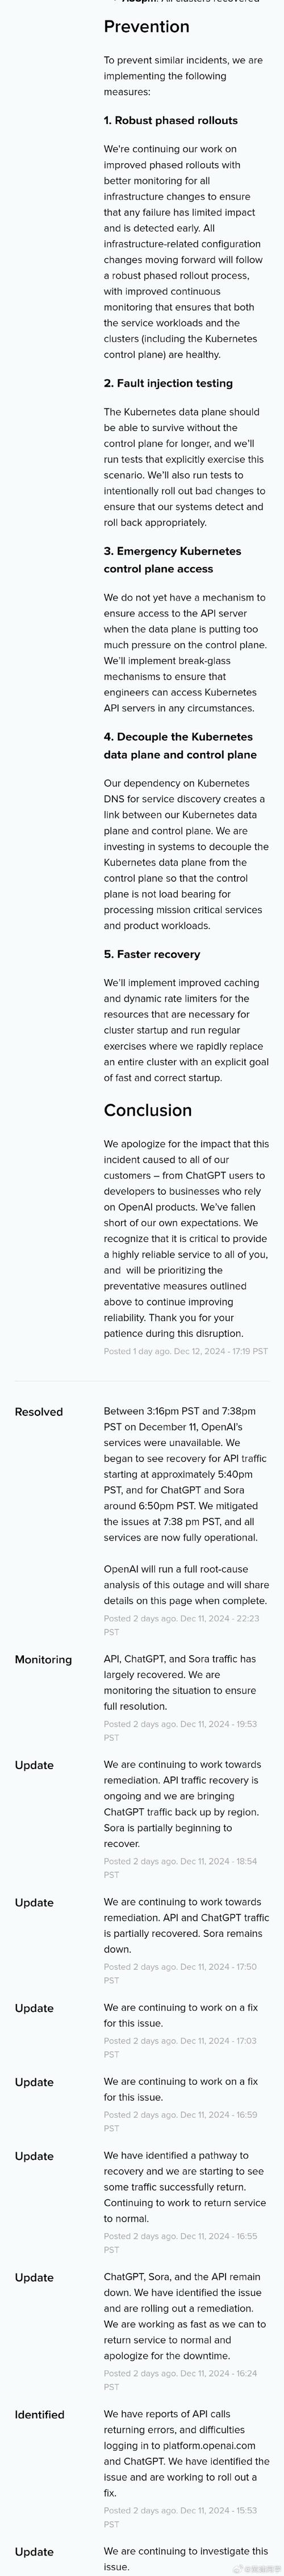Click the '2. Fault injection testing' heading
This screenshot has height=2576, width=284.
tap(168, 383)
